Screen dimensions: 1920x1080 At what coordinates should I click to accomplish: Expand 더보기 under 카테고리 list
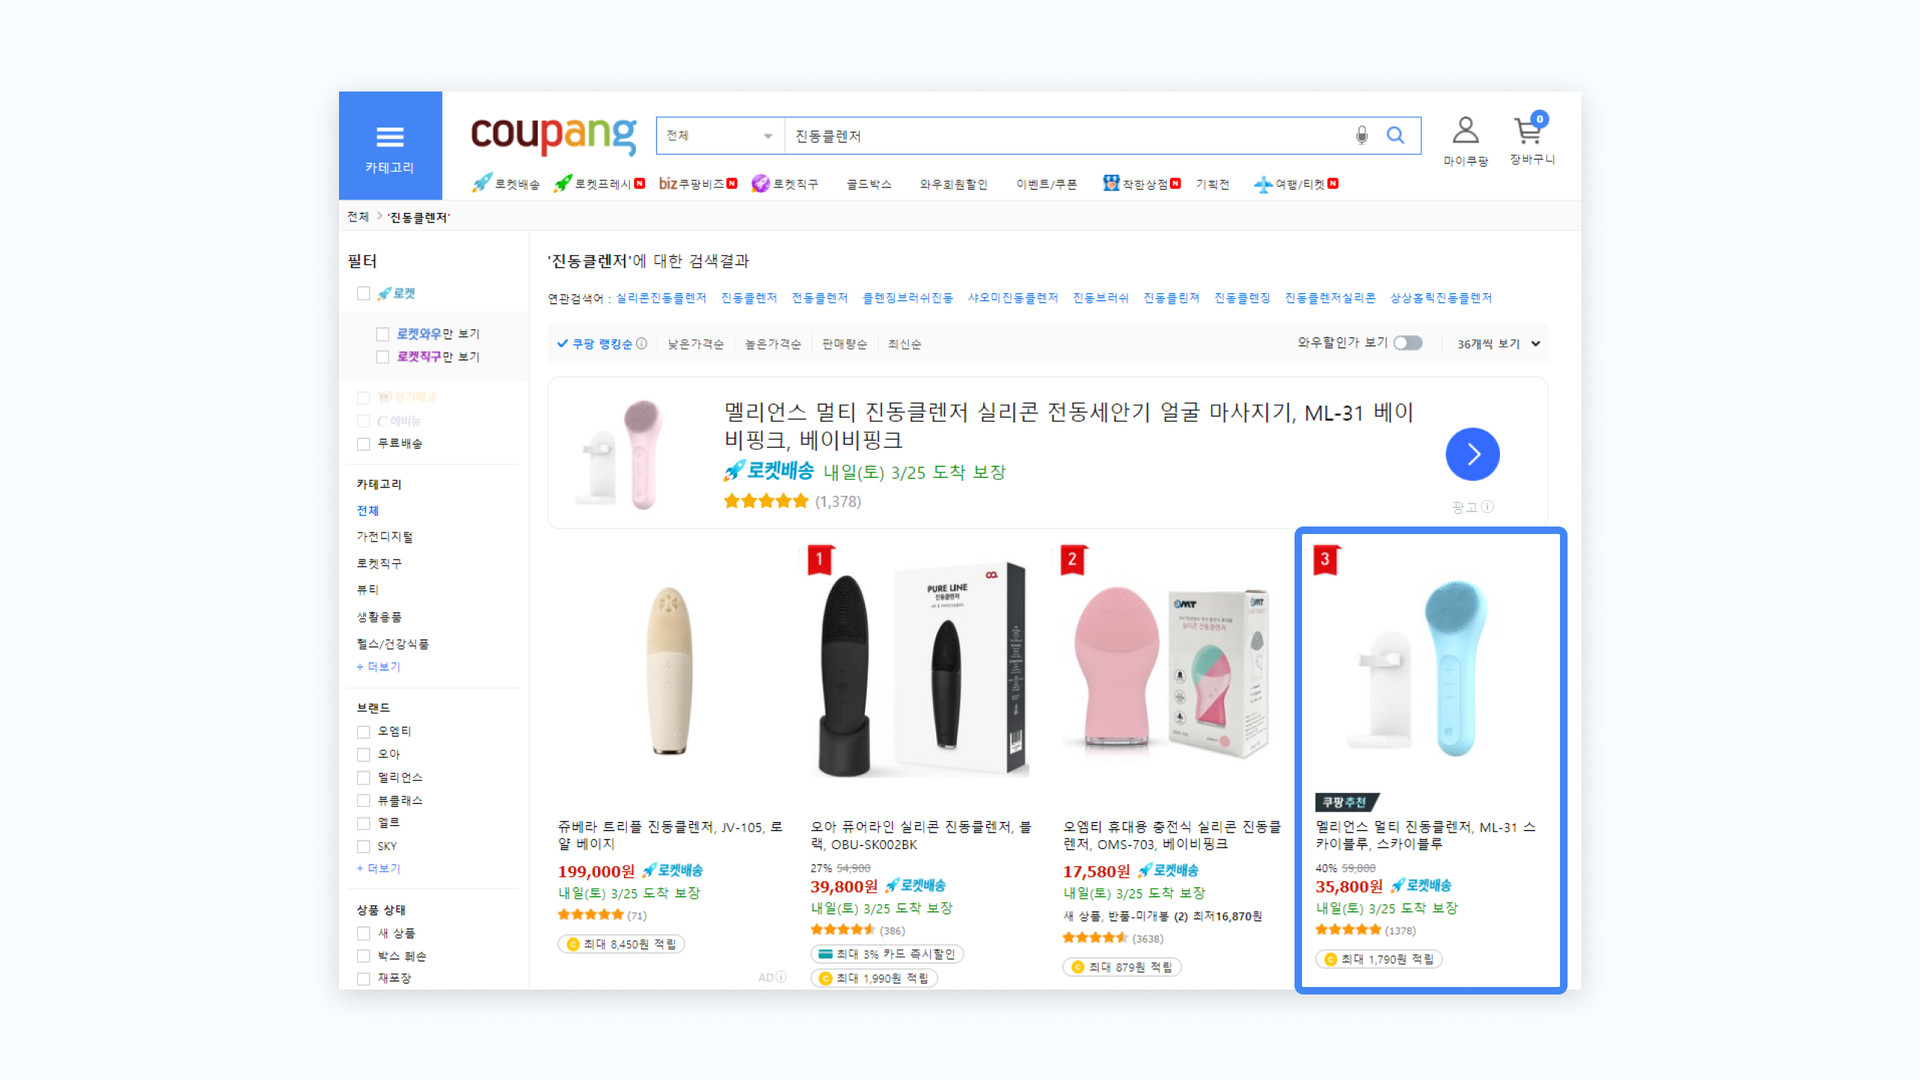click(378, 667)
